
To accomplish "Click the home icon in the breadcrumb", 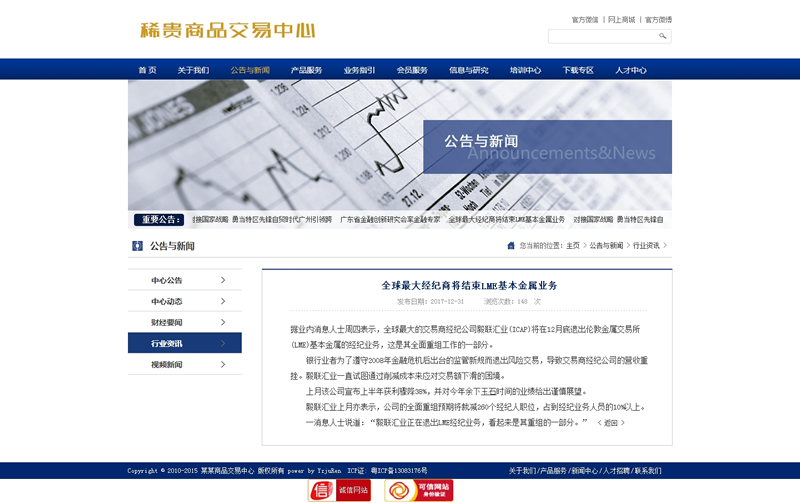I will [511, 245].
